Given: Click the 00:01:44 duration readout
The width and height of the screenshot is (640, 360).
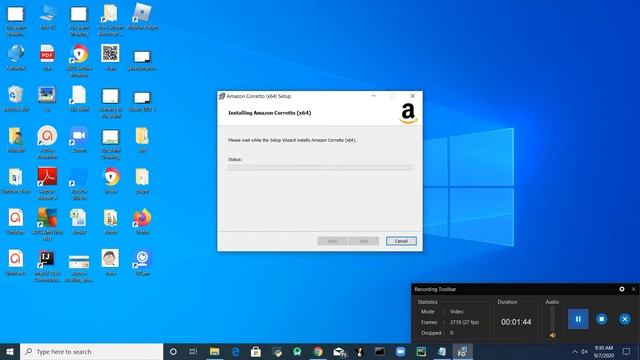Looking at the screenshot, I should click(x=516, y=322).
